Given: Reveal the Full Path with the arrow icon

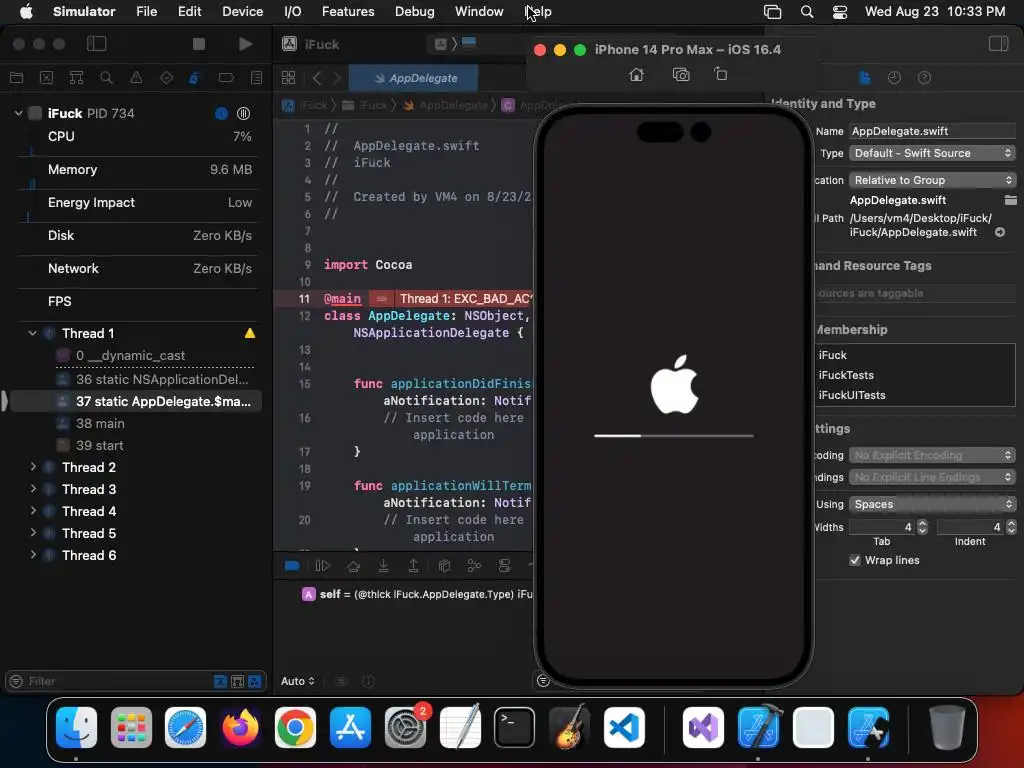Looking at the screenshot, I should pyautogui.click(x=999, y=232).
